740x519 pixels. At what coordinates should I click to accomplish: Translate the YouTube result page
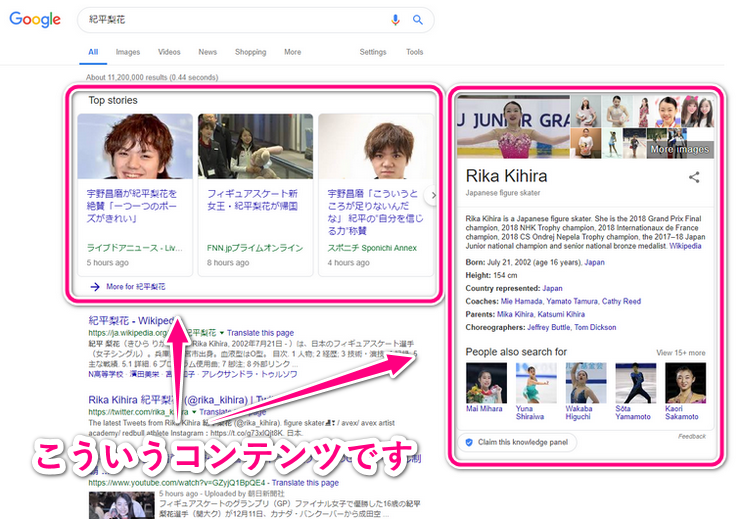click(305, 483)
